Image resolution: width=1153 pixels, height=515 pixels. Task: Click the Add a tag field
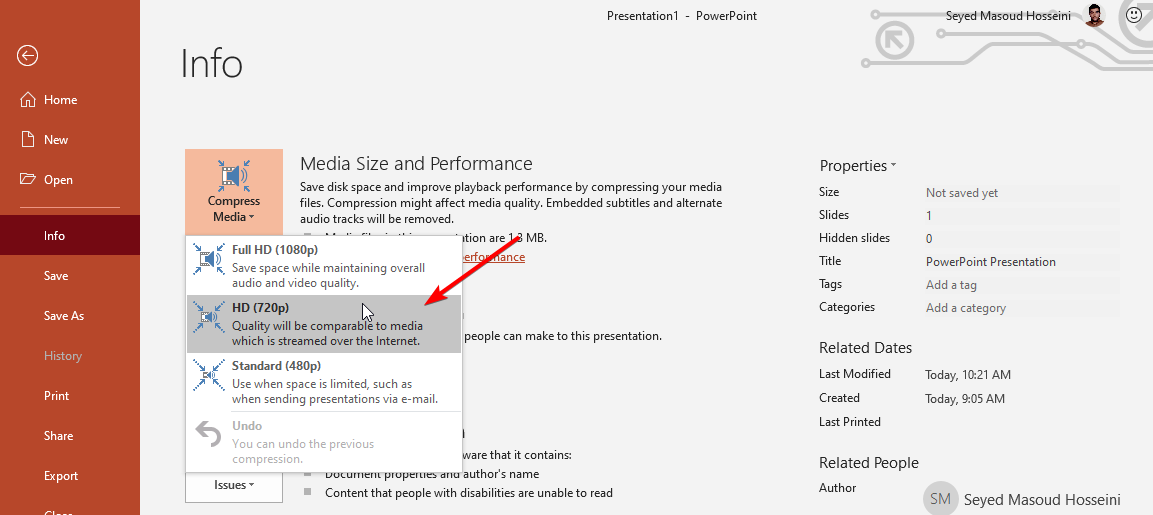pos(1022,285)
